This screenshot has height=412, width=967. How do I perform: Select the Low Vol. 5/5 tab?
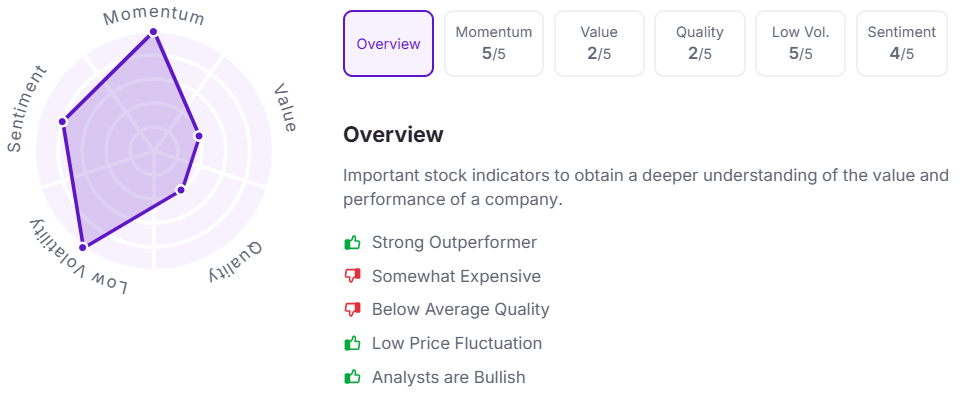point(800,44)
